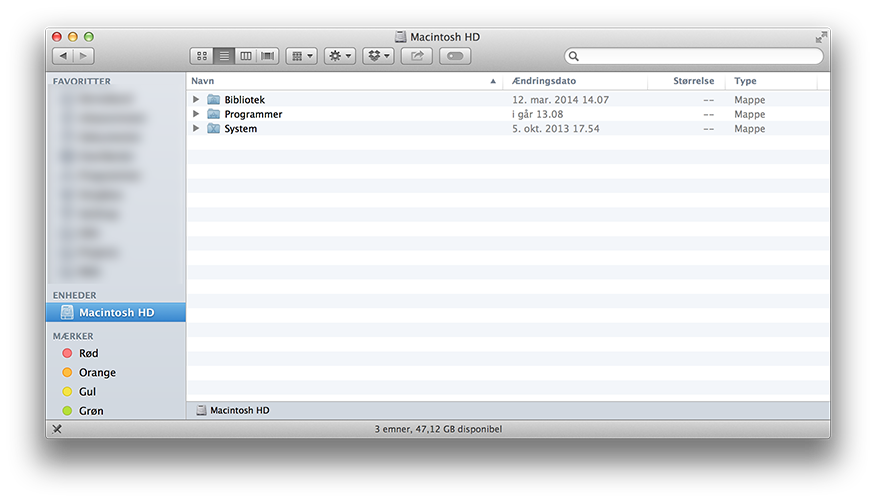This screenshot has height=502, width=876.
Task: Click the green Grøn color dot
Action: [x=67, y=411]
